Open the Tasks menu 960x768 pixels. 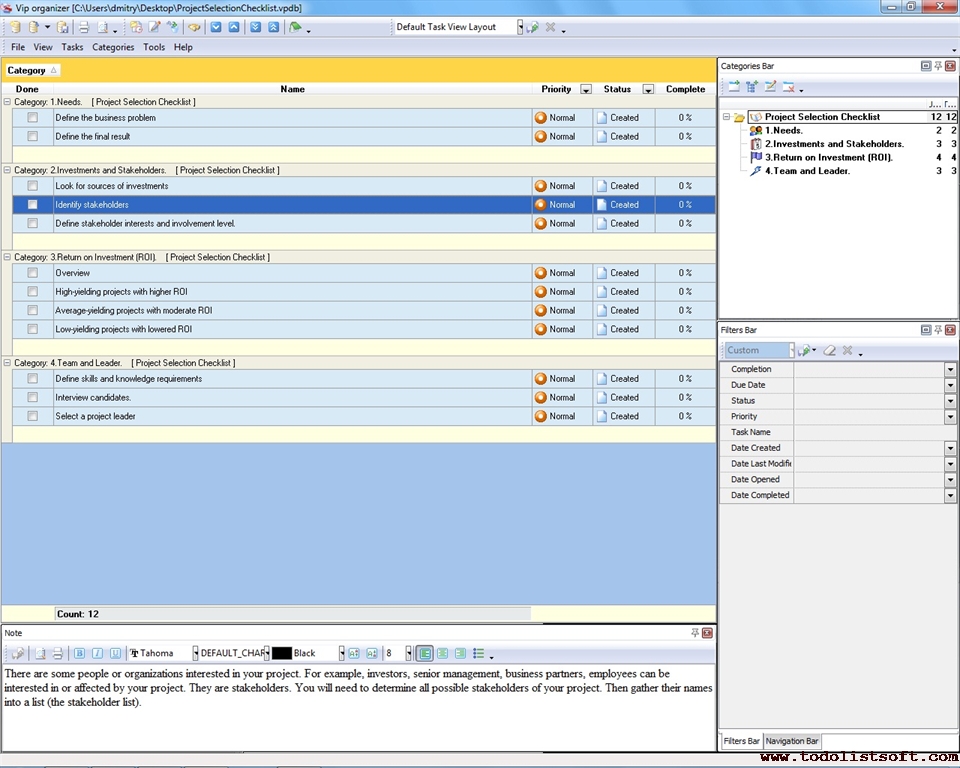click(72, 47)
